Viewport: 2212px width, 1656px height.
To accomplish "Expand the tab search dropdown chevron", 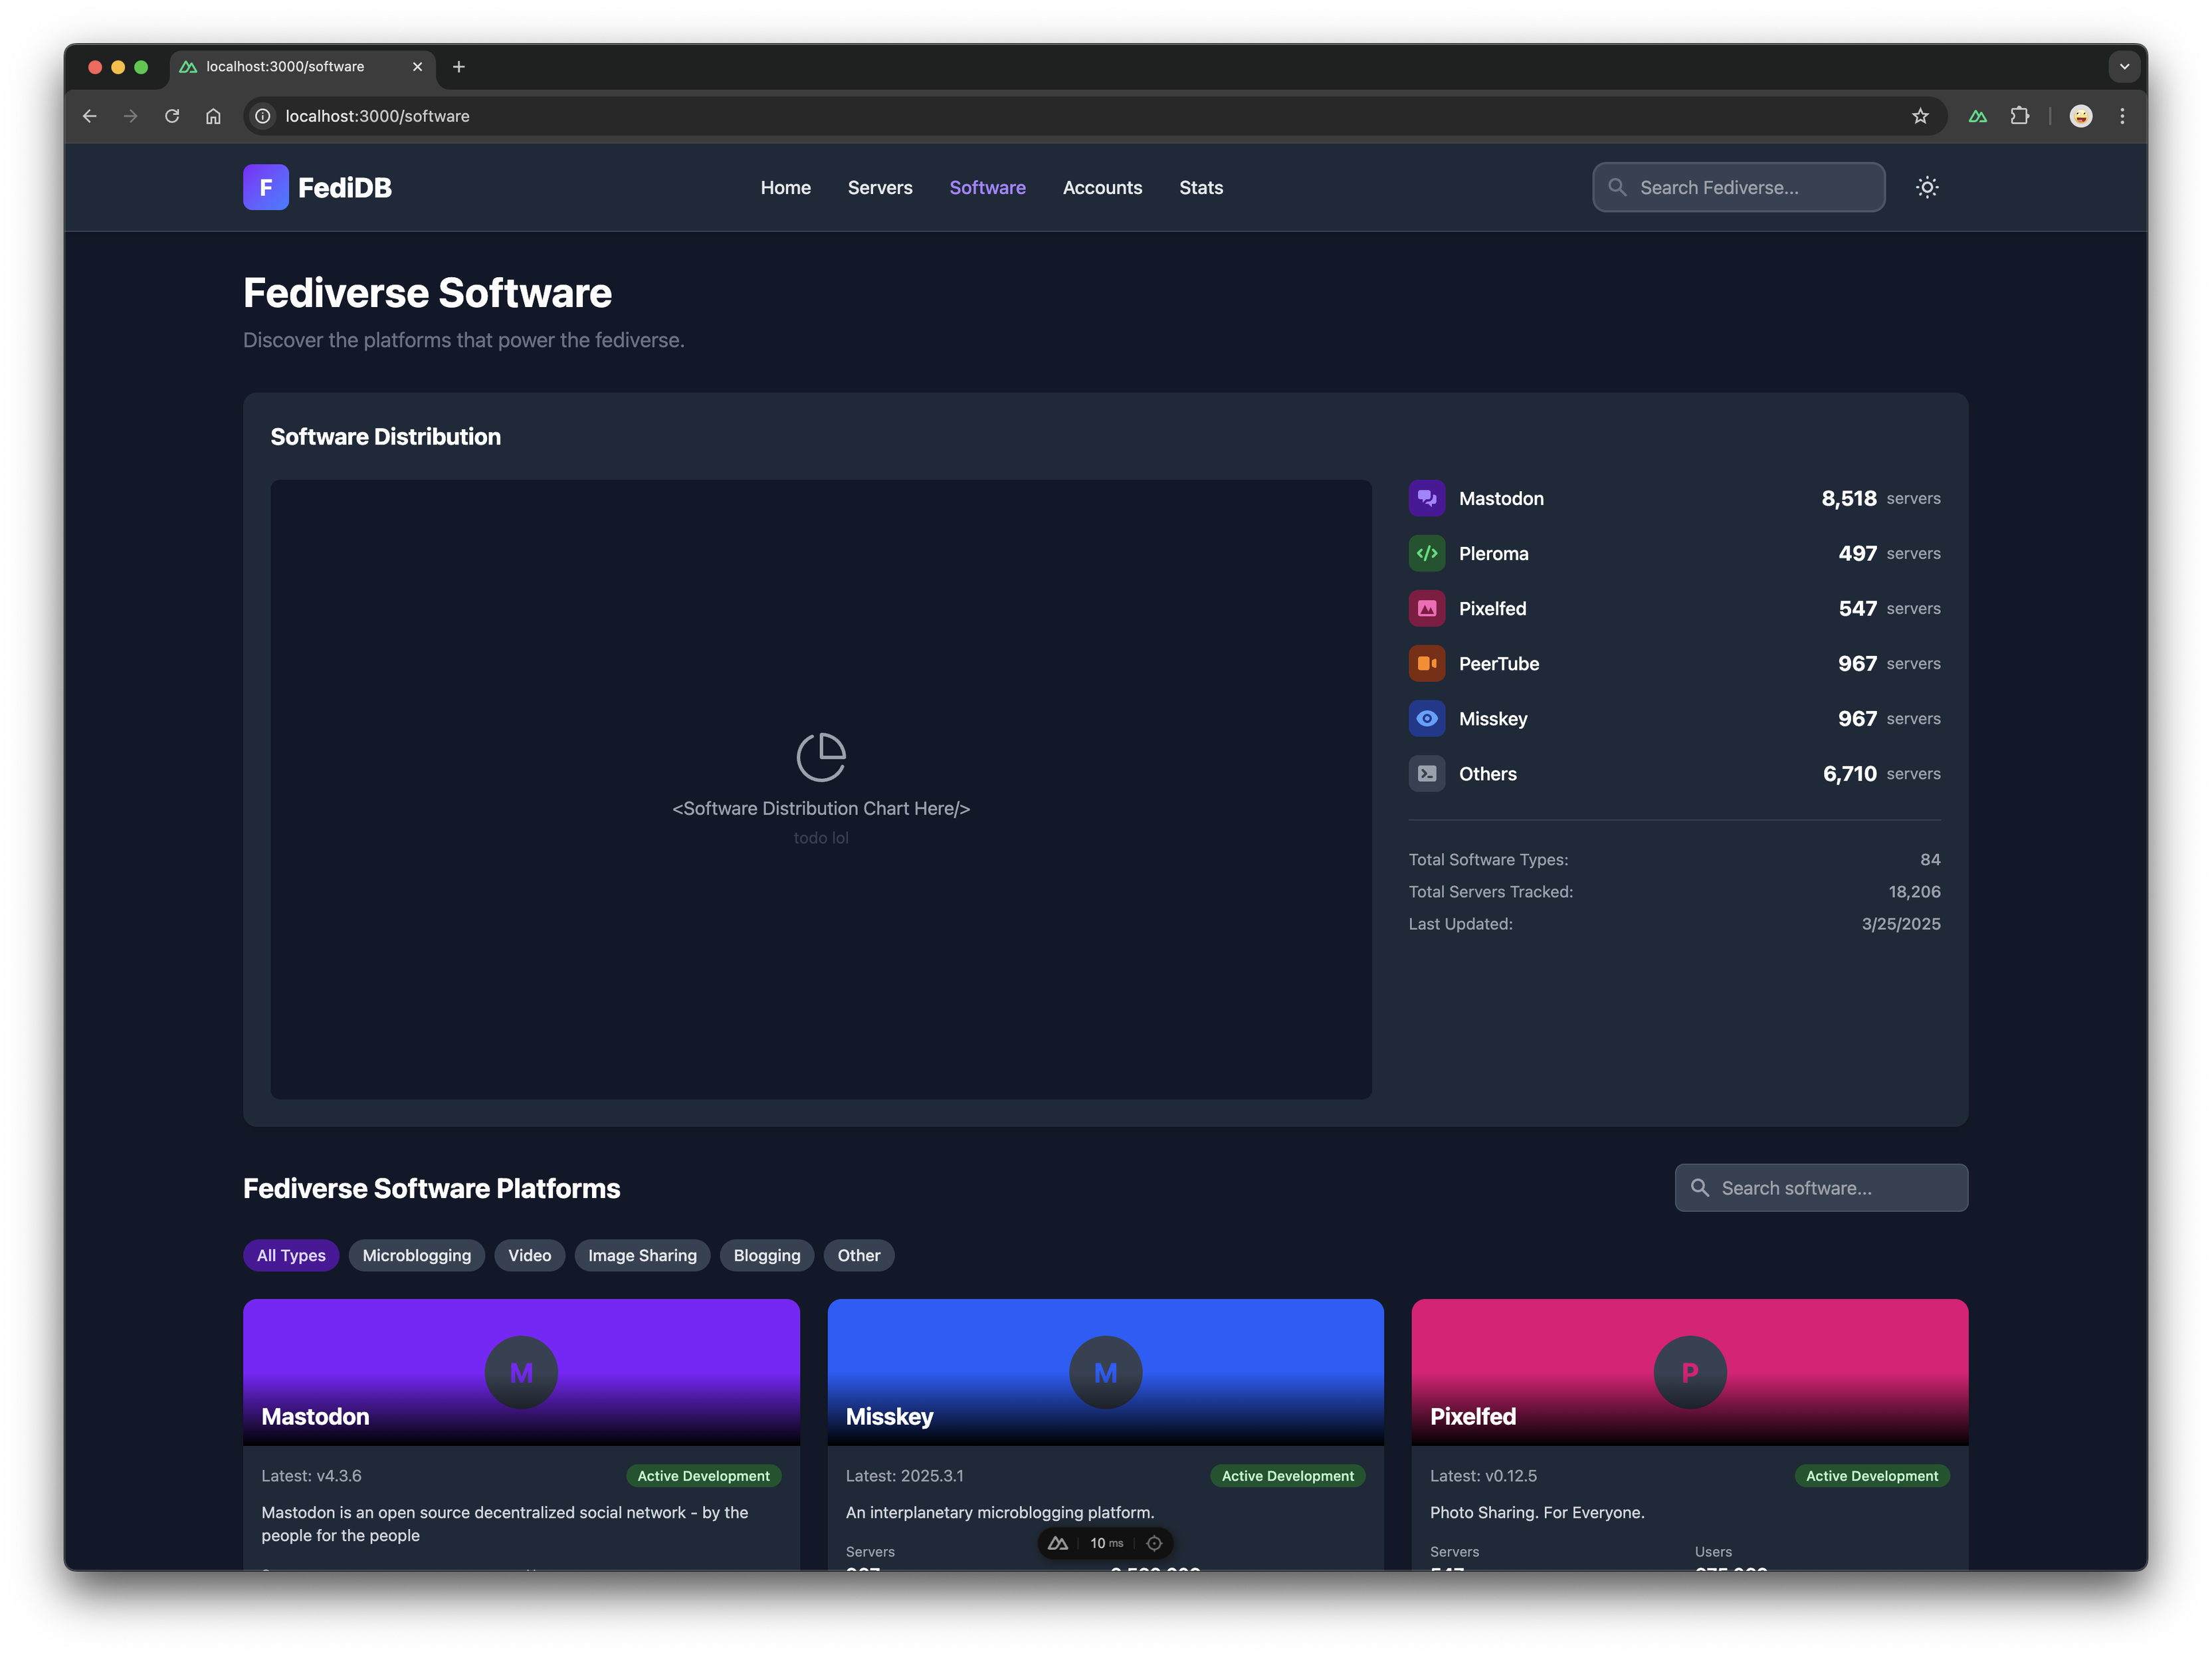I will pos(2124,67).
